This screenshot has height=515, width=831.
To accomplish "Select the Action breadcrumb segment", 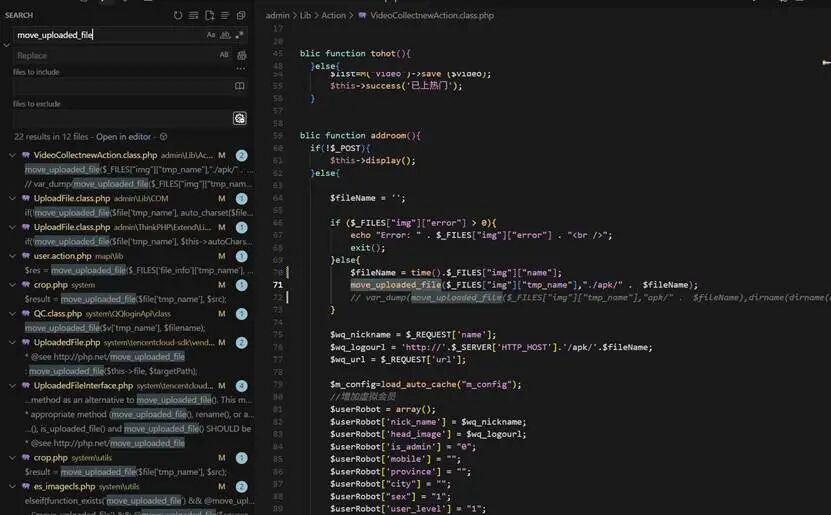I will [333, 16].
